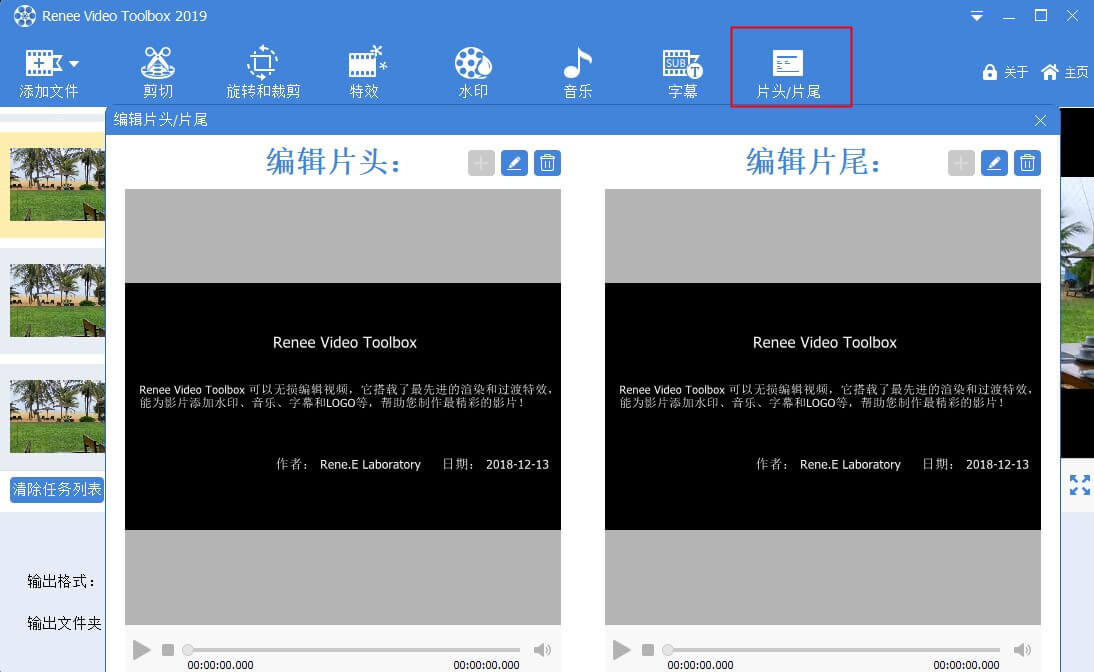Select the second video thumbnail in list
Image resolution: width=1094 pixels, height=672 pixels.
[57, 300]
